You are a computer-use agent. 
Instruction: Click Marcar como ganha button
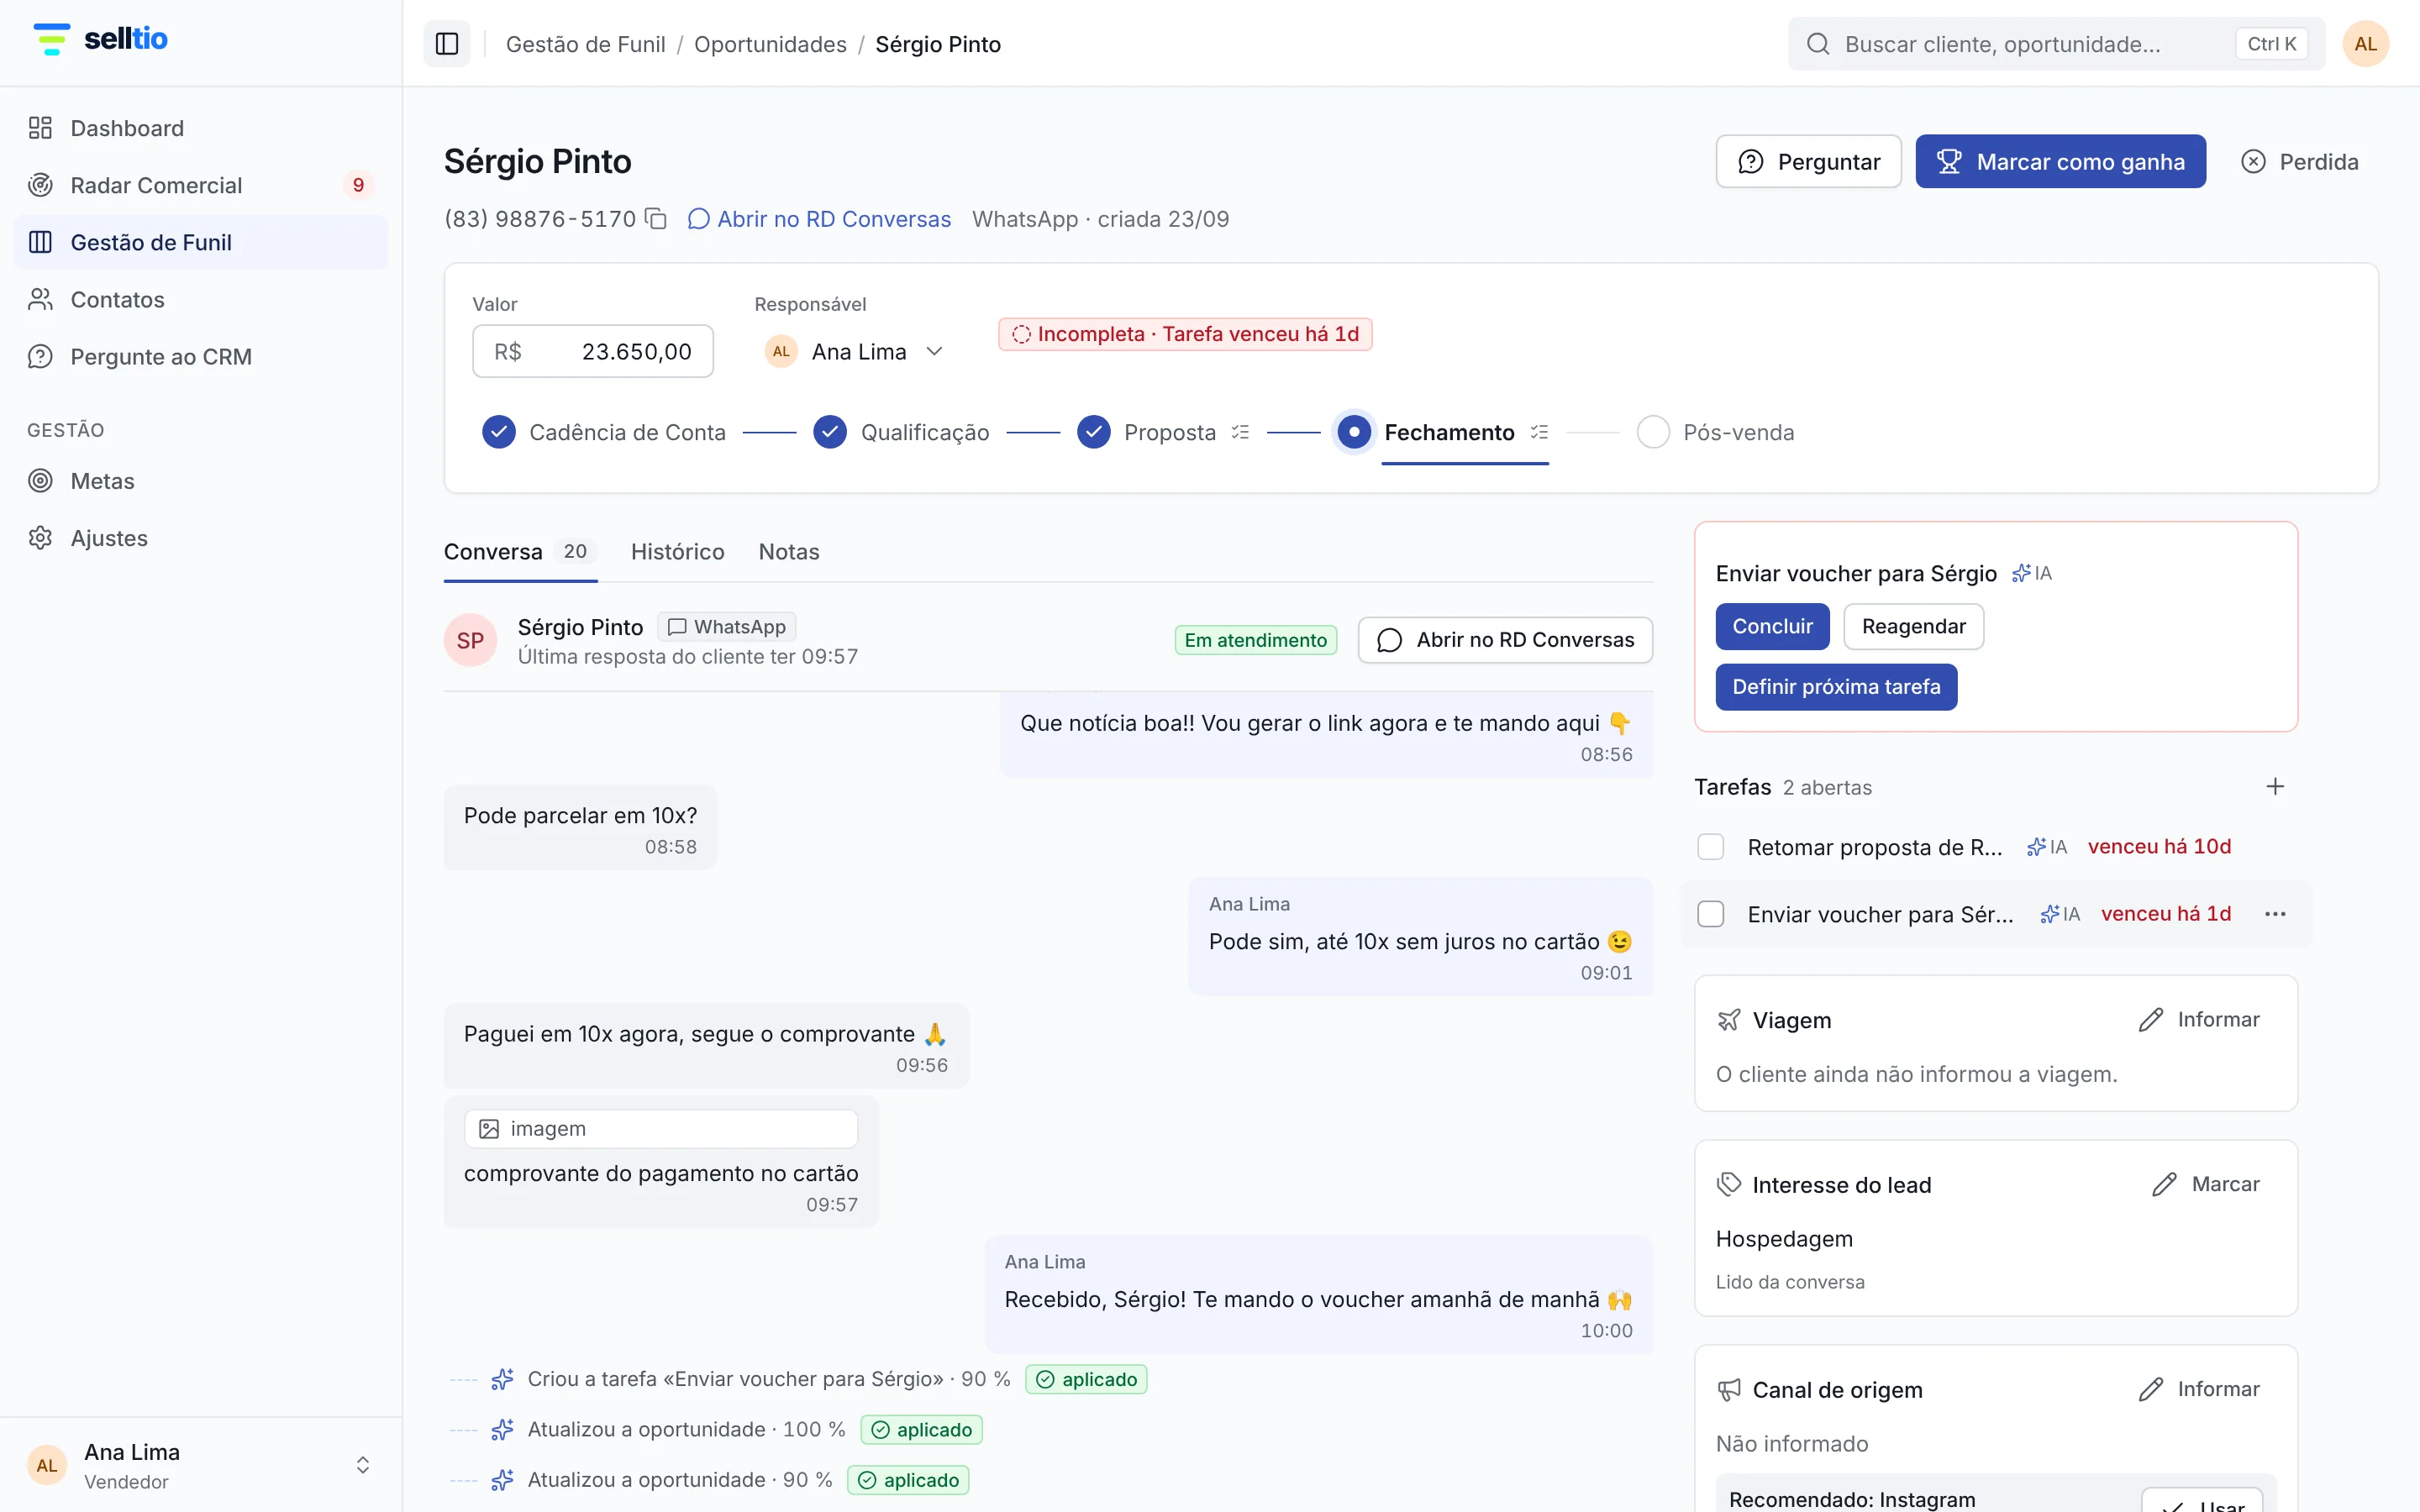point(2060,161)
